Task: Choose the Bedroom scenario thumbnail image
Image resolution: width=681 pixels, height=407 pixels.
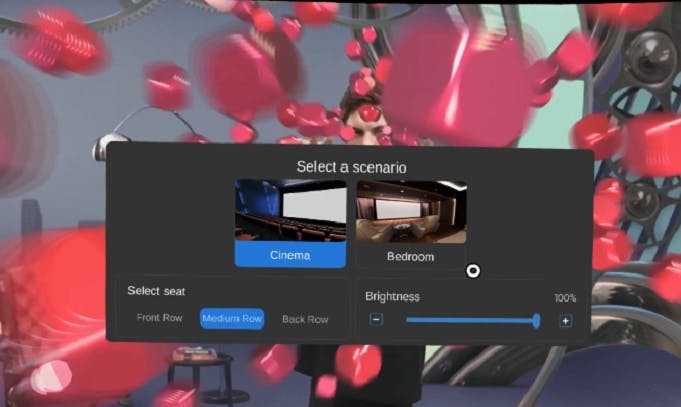Action: 411,211
